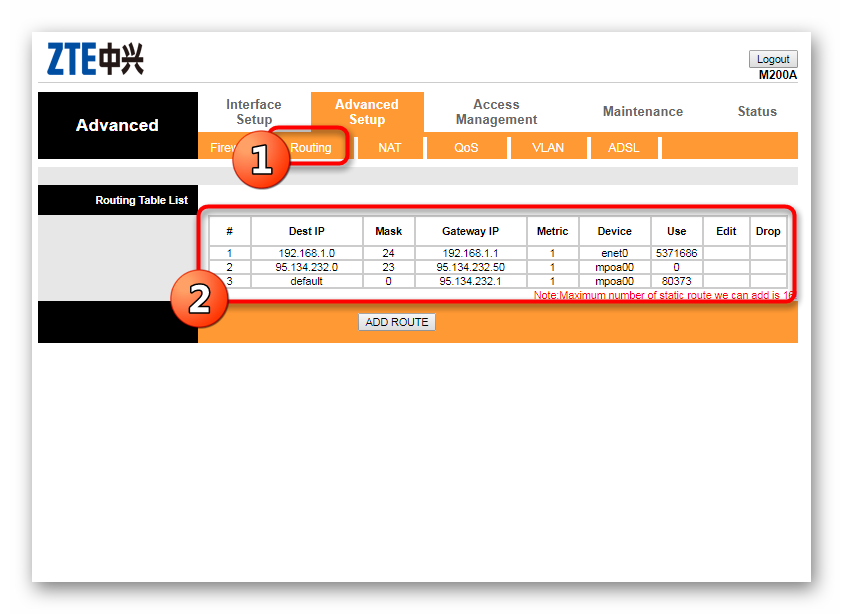Select the NAT submenu
Screen dimensions: 843x614
point(389,147)
